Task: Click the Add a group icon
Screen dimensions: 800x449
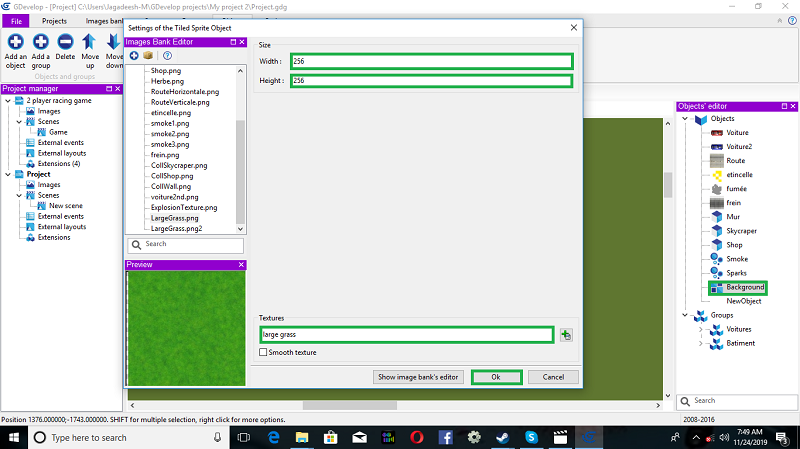Action: click(x=41, y=42)
